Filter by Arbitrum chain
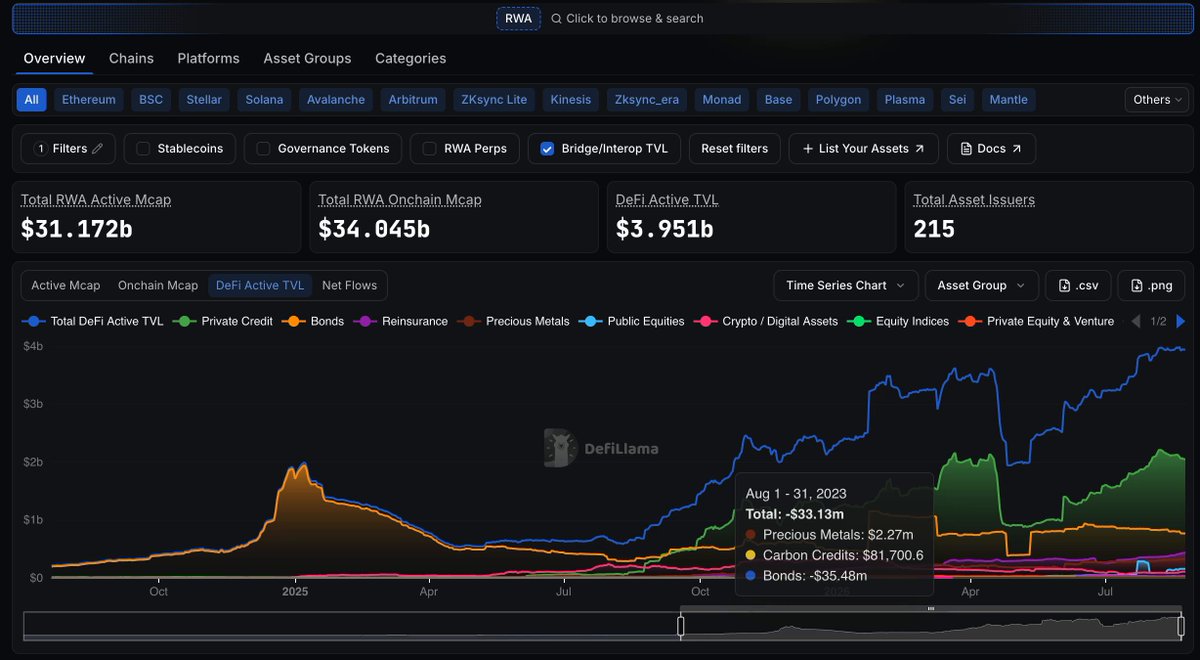This screenshot has width=1200, height=660. (x=413, y=99)
